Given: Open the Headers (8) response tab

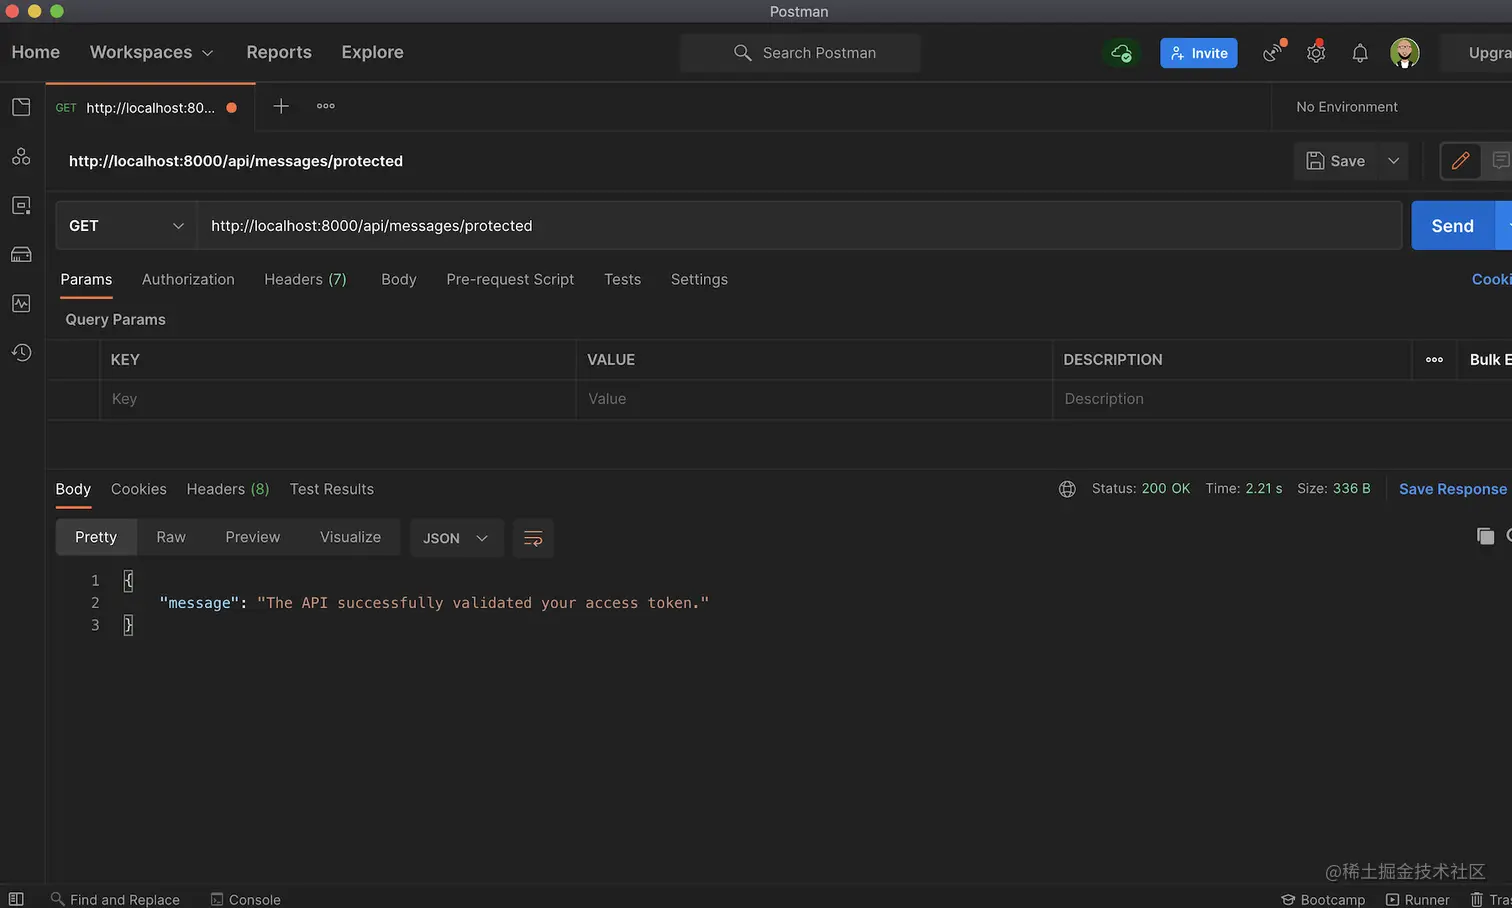Looking at the screenshot, I should pyautogui.click(x=227, y=489).
